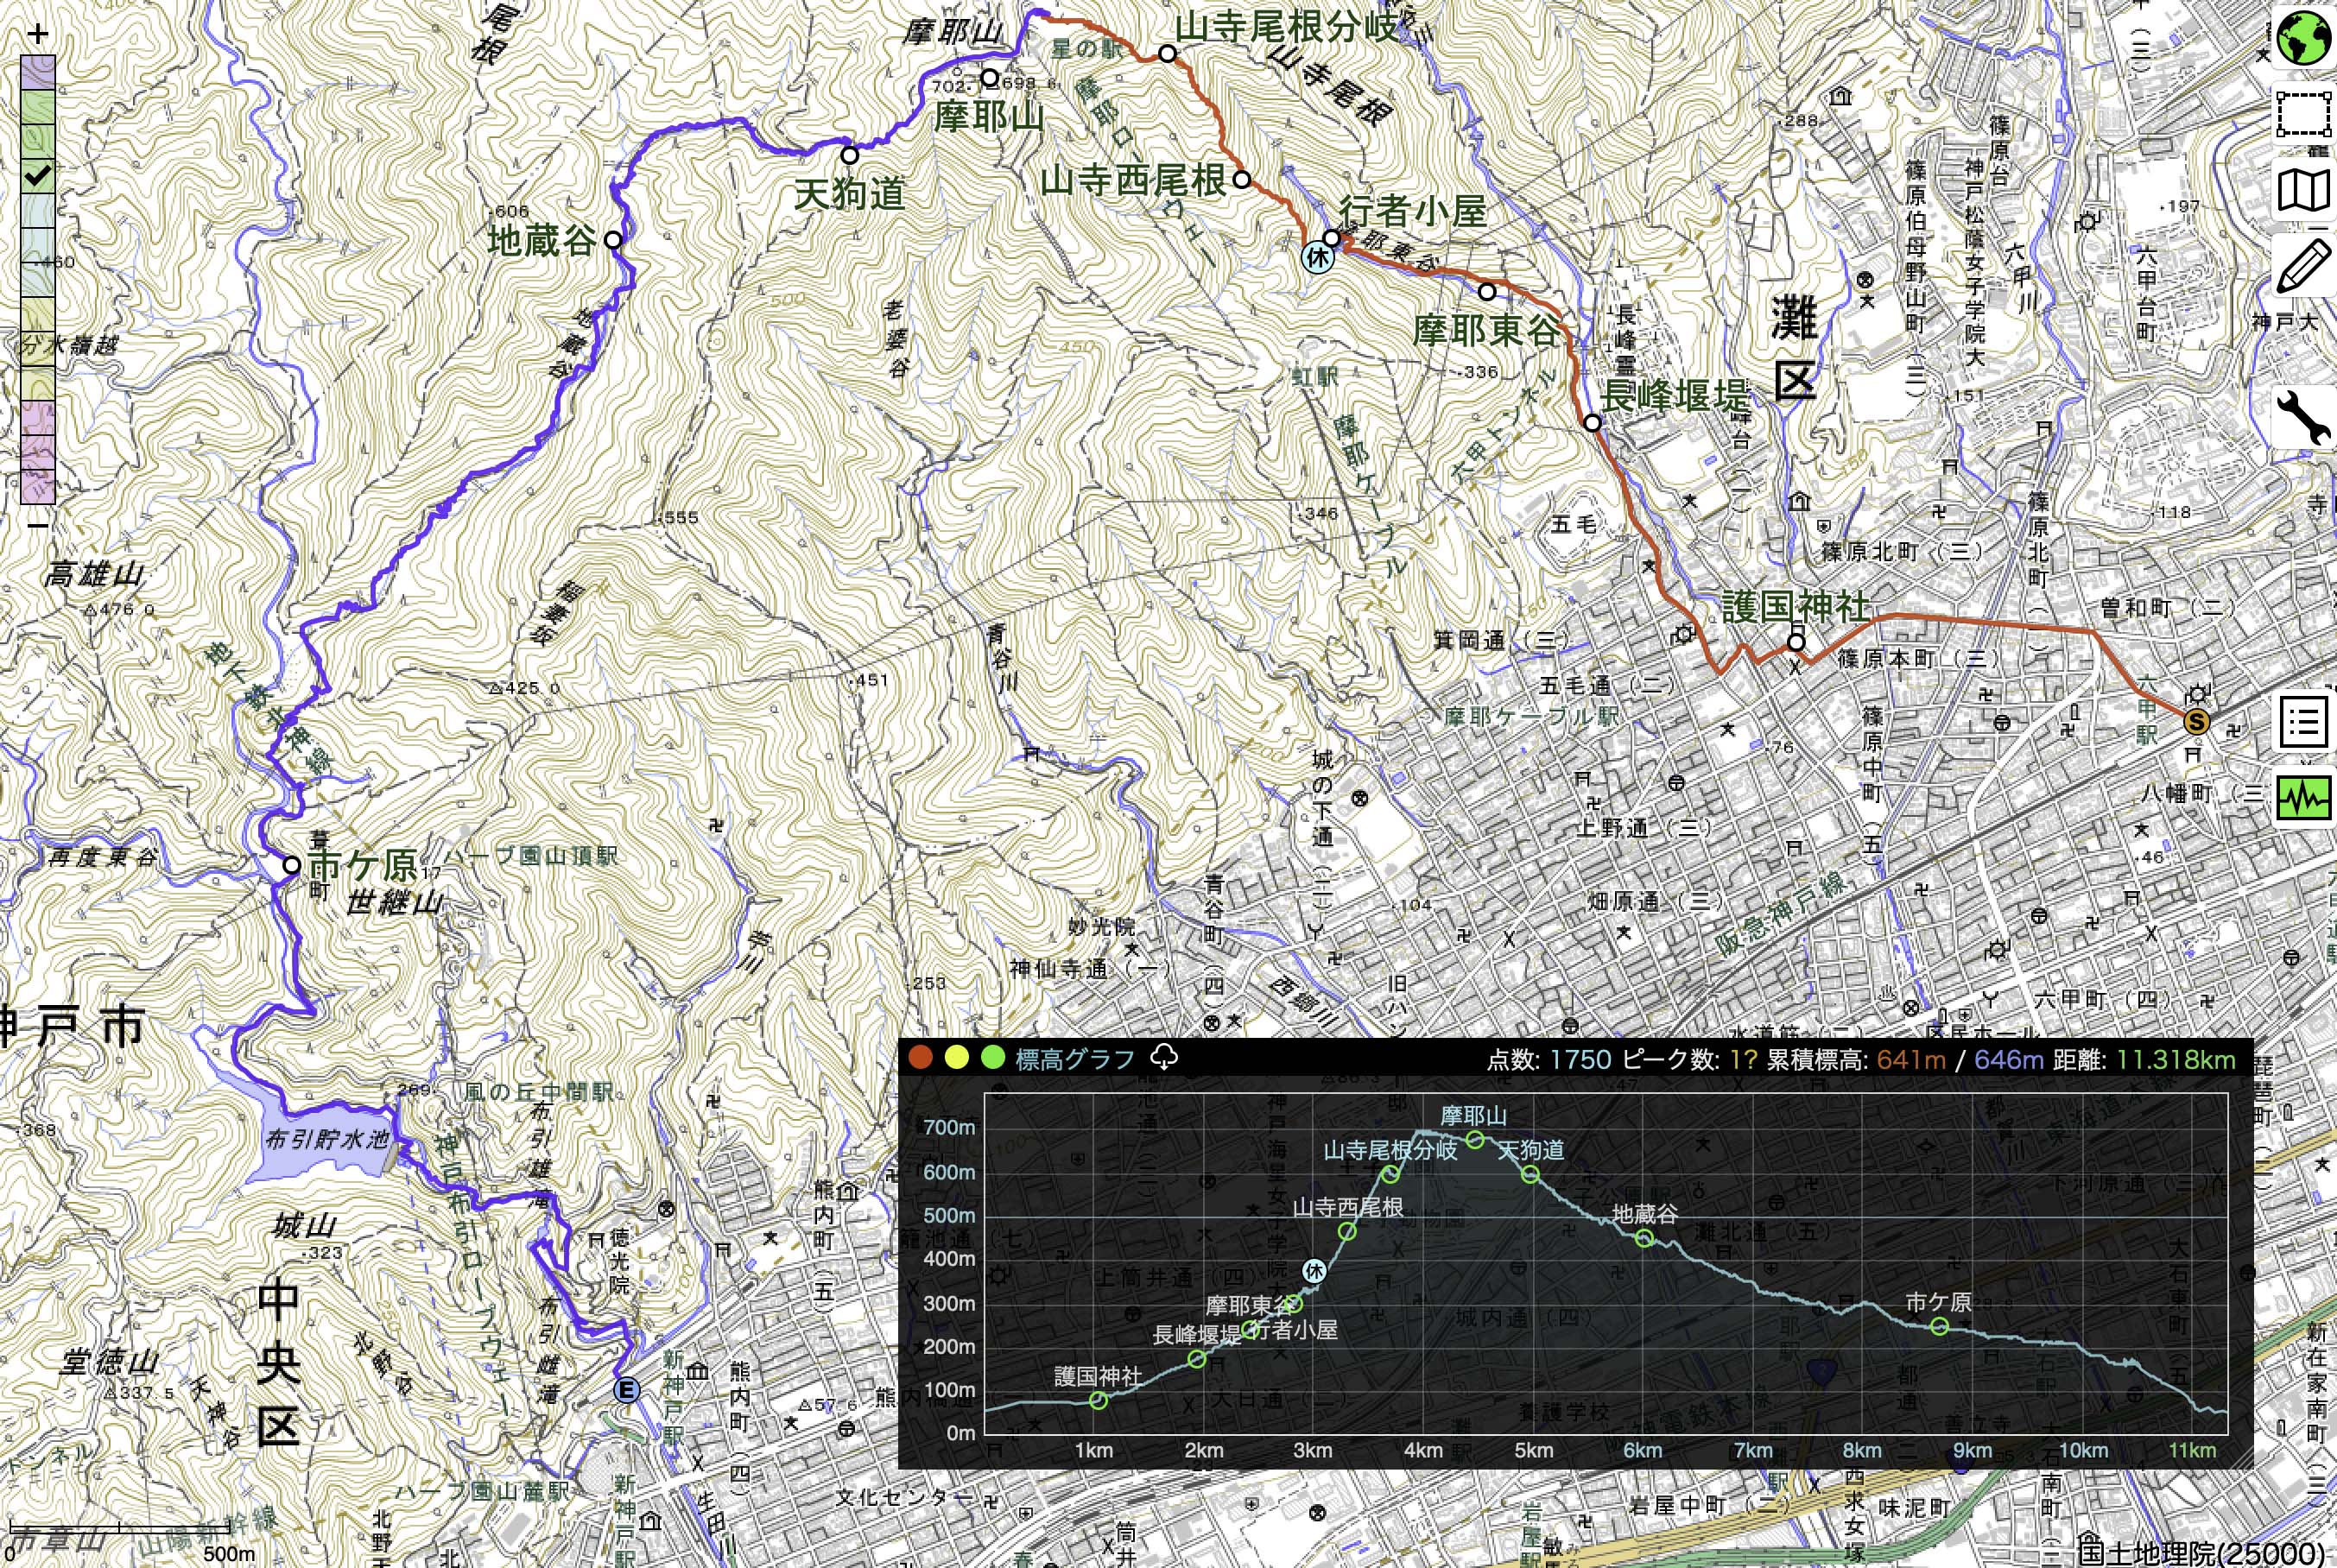The width and height of the screenshot is (2337, 1568).
Task: Select the topmost purple zoom level cell
Action: 38,73
